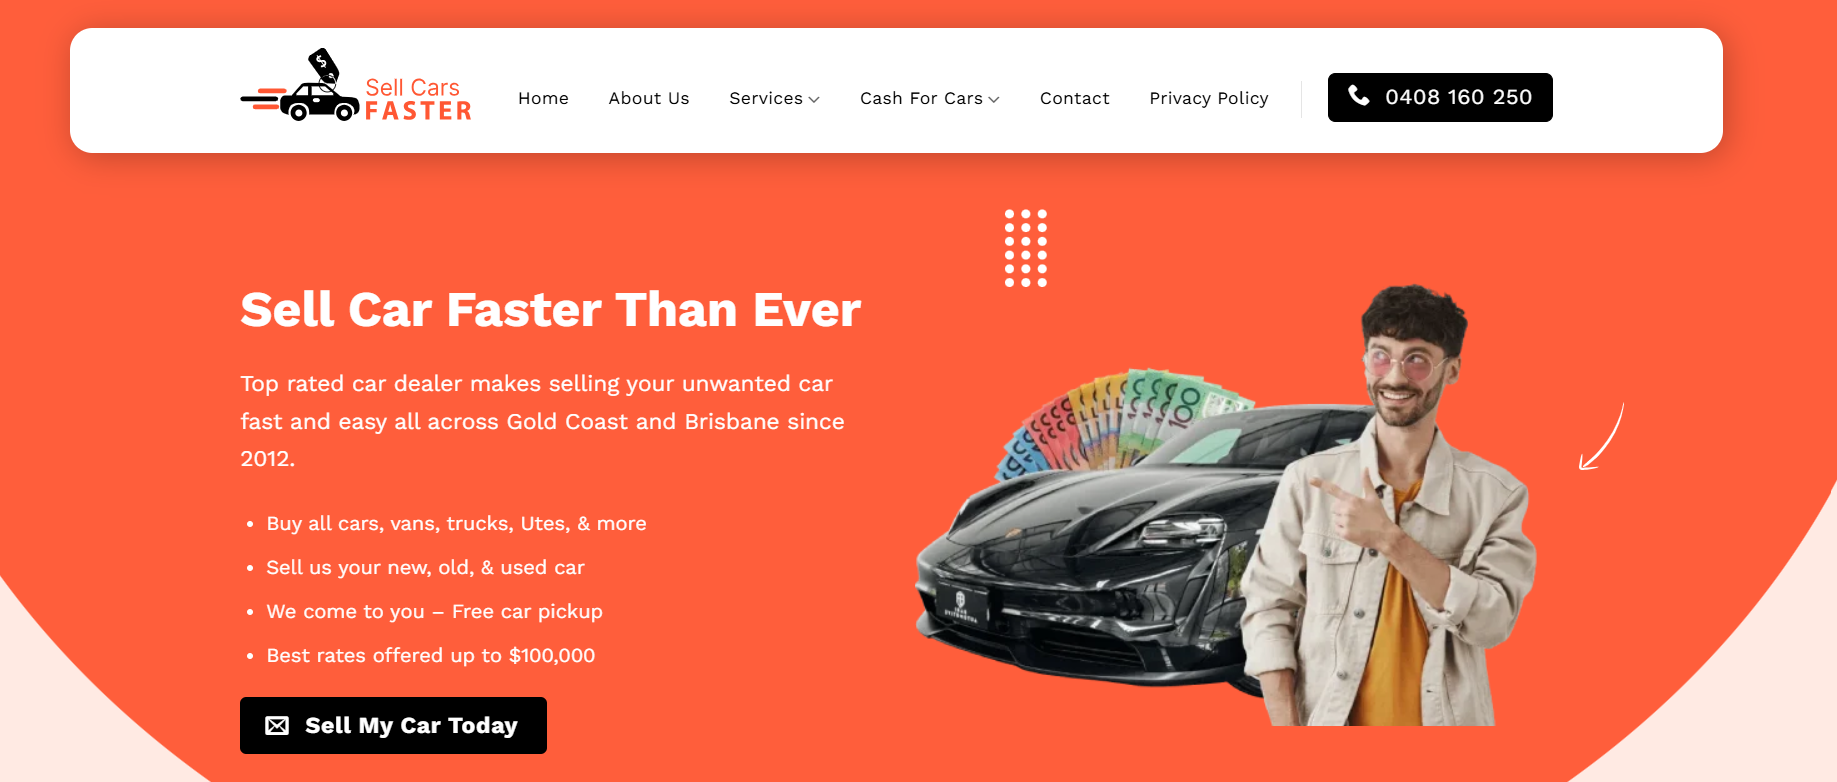Viewport: 1837px width, 782px height.
Task: View the Privacy Policy page
Action: tap(1209, 98)
